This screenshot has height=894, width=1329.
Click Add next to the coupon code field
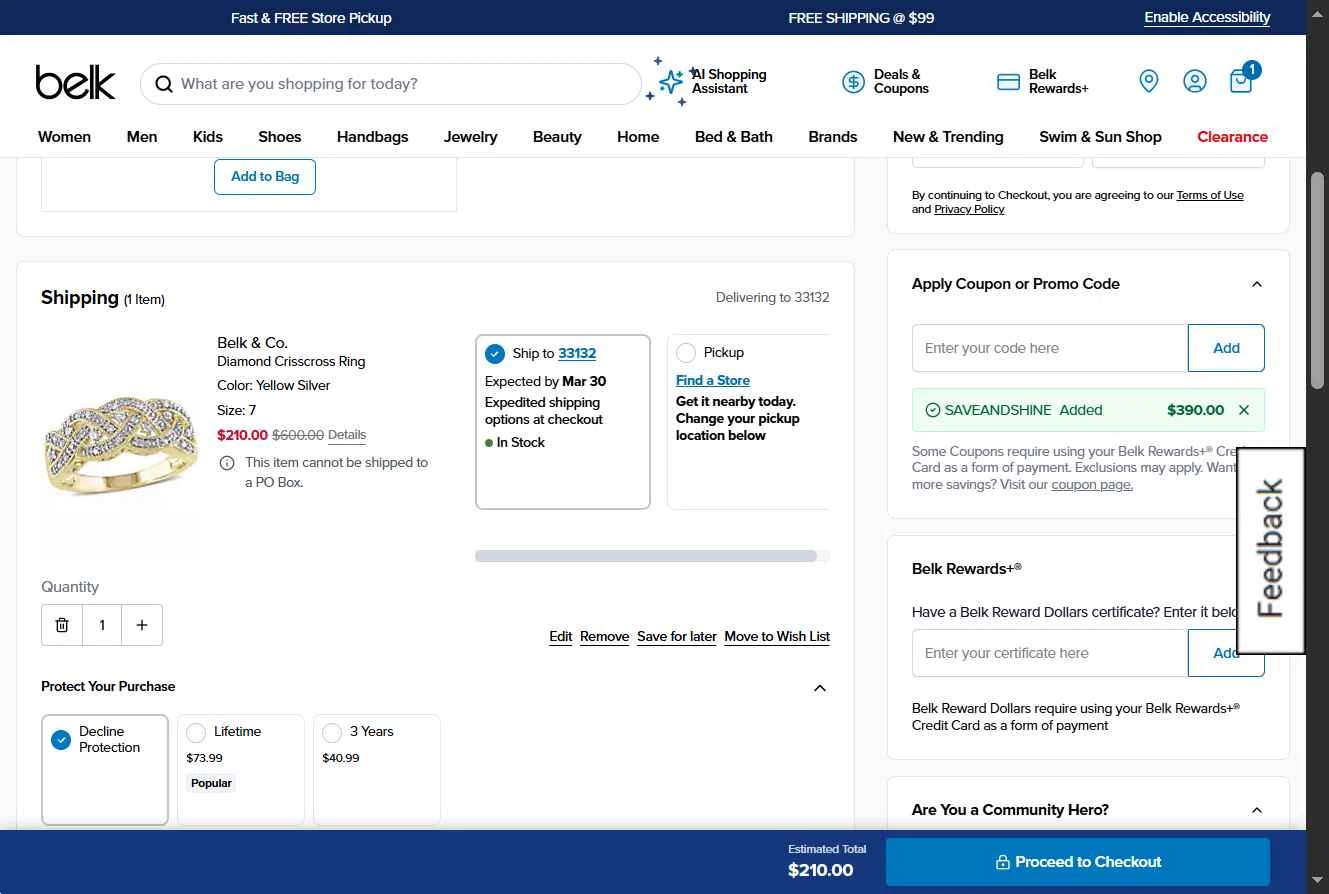[x=1226, y=348]
